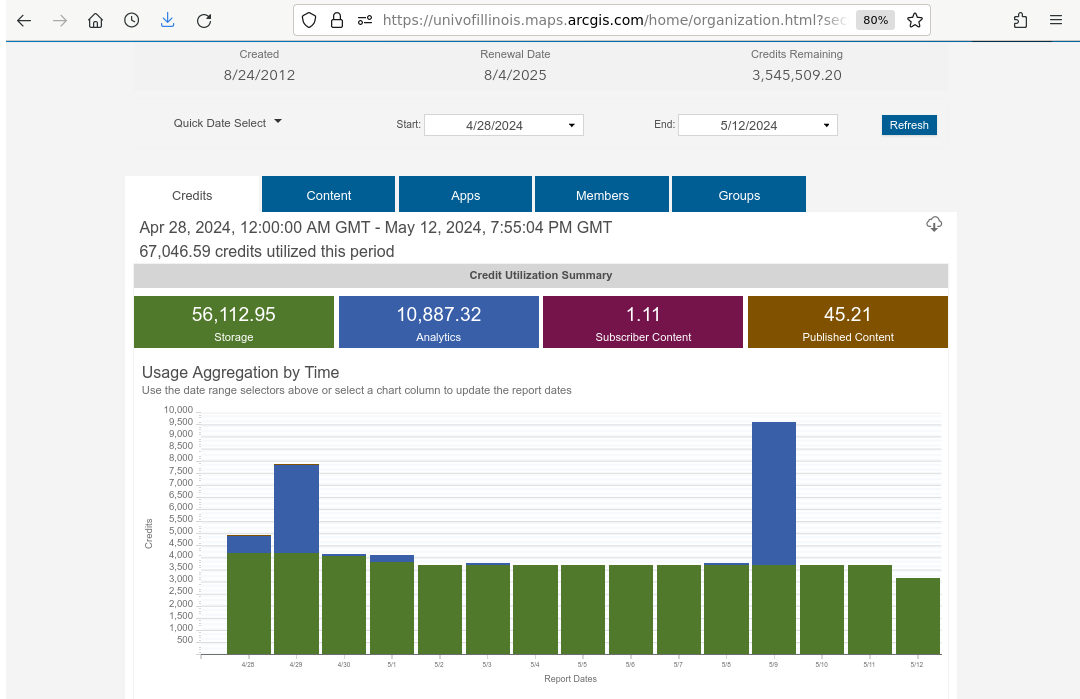The height and width of the screenshot is (699, 1080).
Task: Bookmark this page with the star icon
Action: point(914,20)
